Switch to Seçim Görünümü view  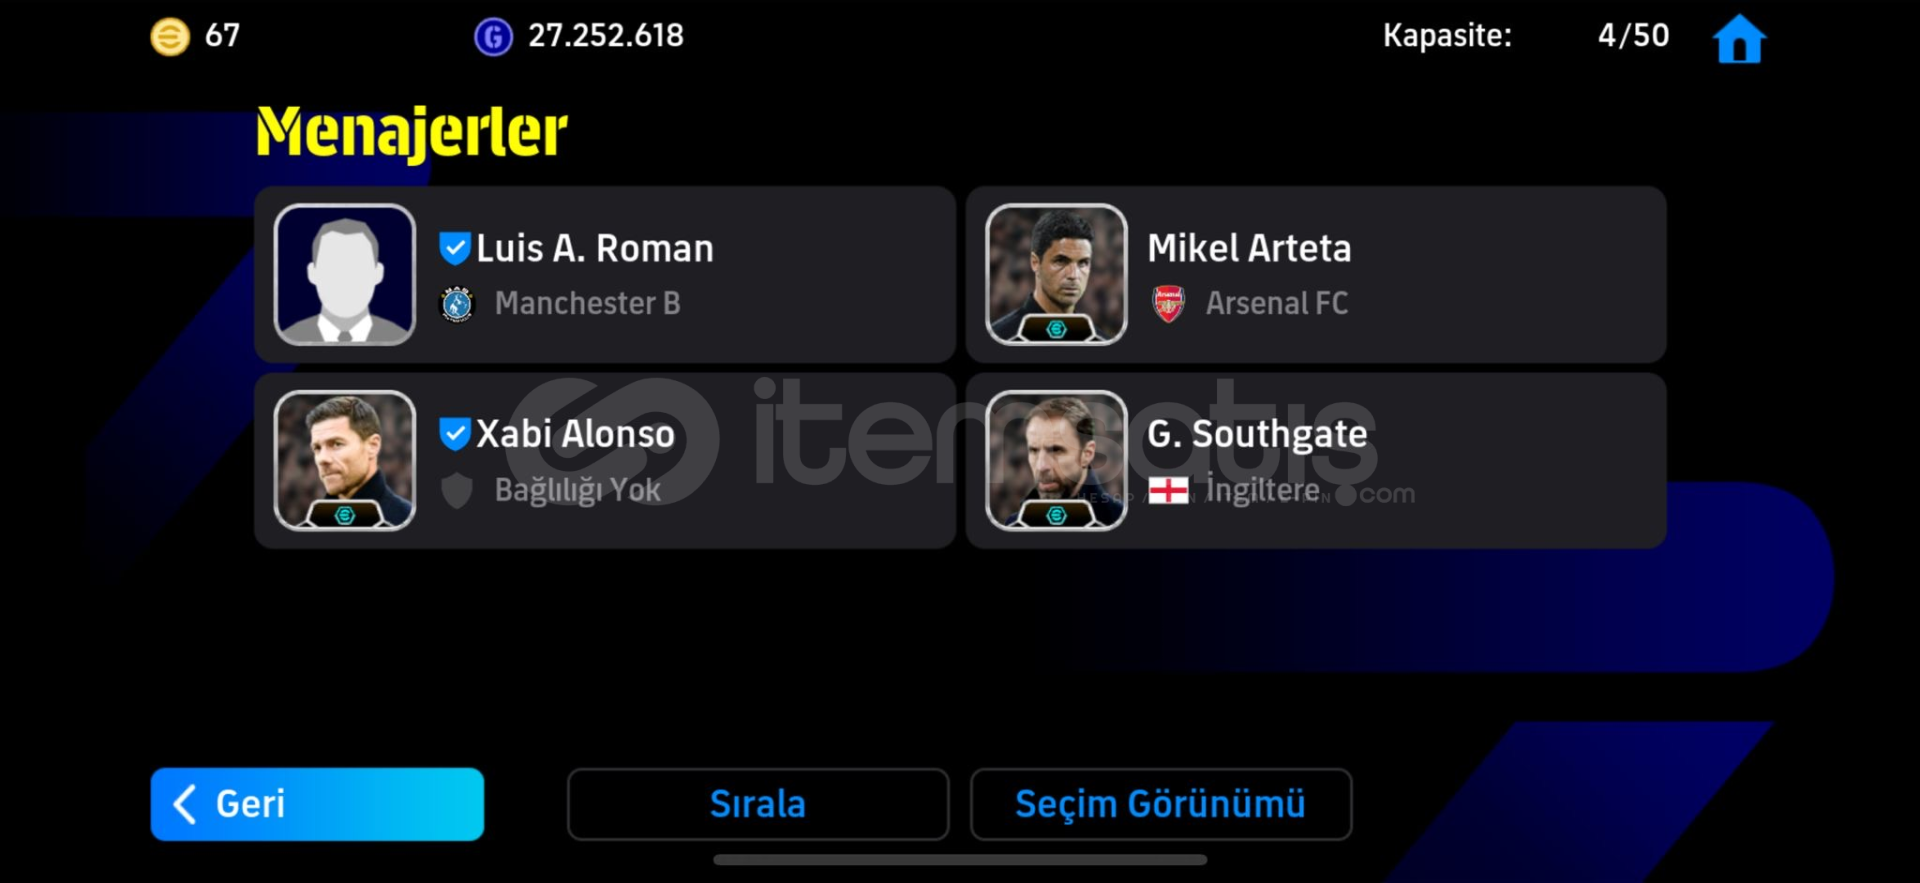click(x=1160, y=804)
